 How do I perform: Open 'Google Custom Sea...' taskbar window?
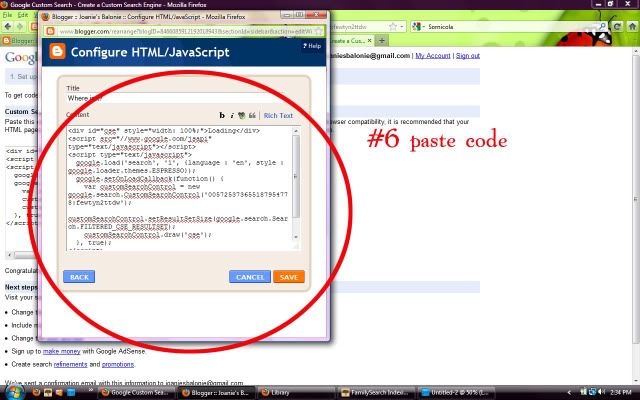(136, 393)
